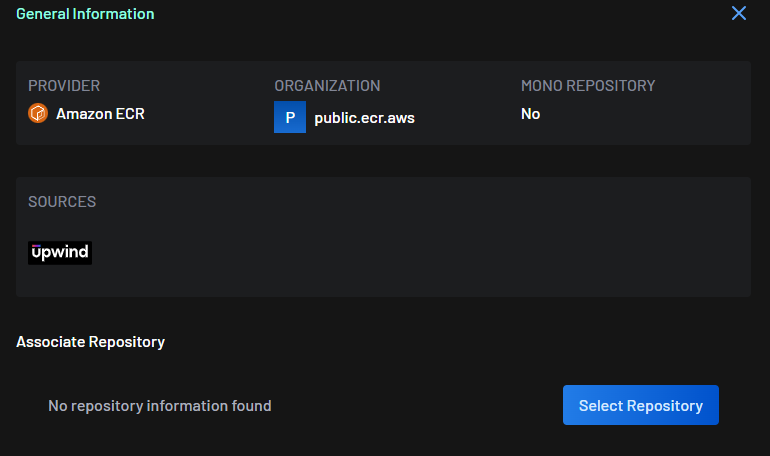Click the No repository information found message
Screen dimensions: 770x456
pyautogui.click(x=160, y=406)
